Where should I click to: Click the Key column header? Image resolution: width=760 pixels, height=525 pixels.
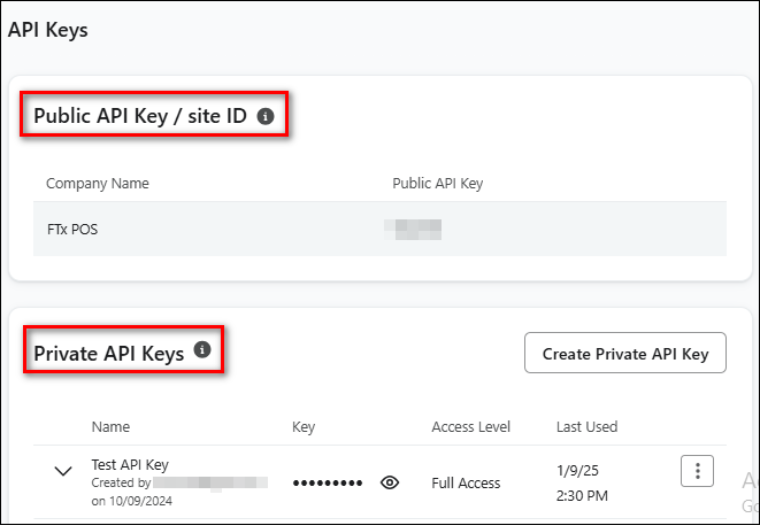pyautogui.click(x=303, y=427)
